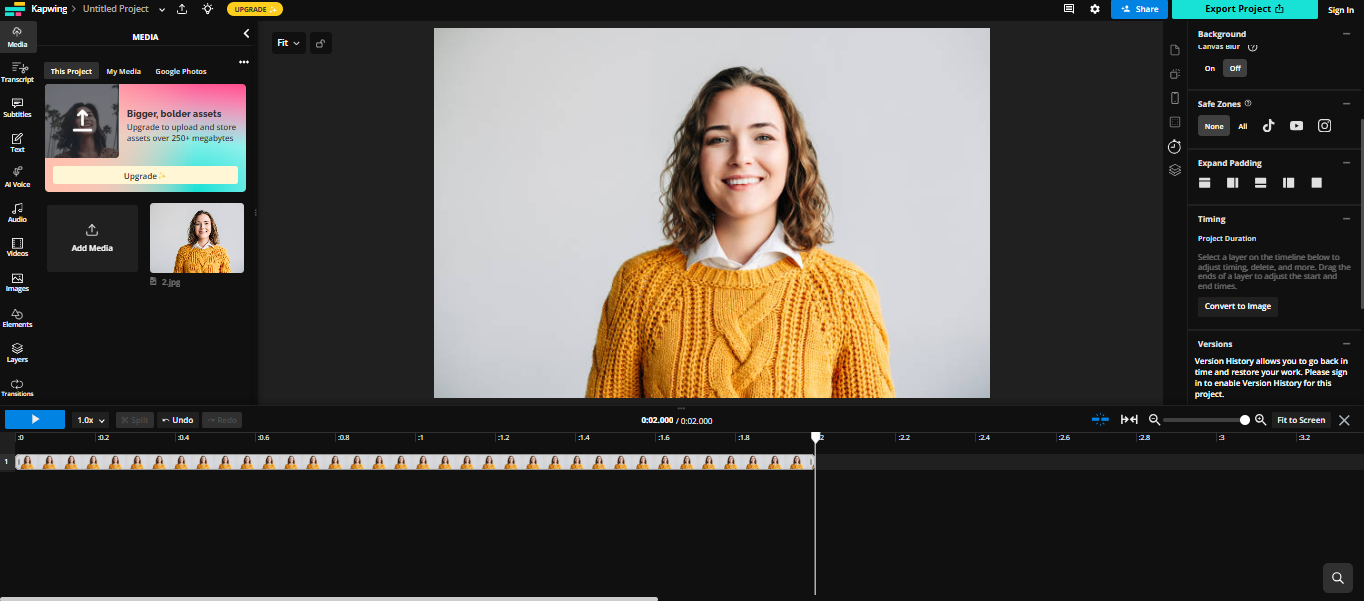The height and width of the screenshot is (601, 1364).
Task: Click Export Project button
Action: point(1244,9)
